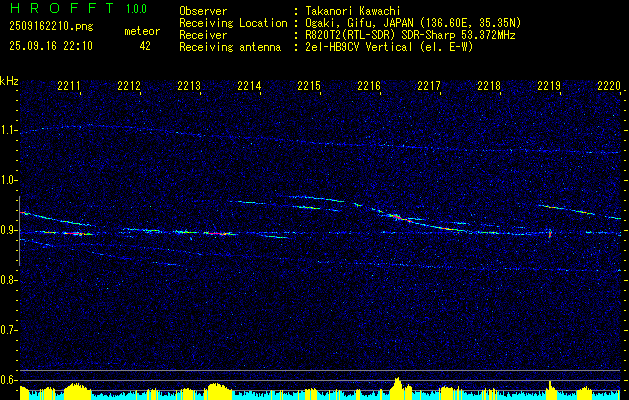Select the 2215 time label
The image size is (629, 400).
point(309,85)
